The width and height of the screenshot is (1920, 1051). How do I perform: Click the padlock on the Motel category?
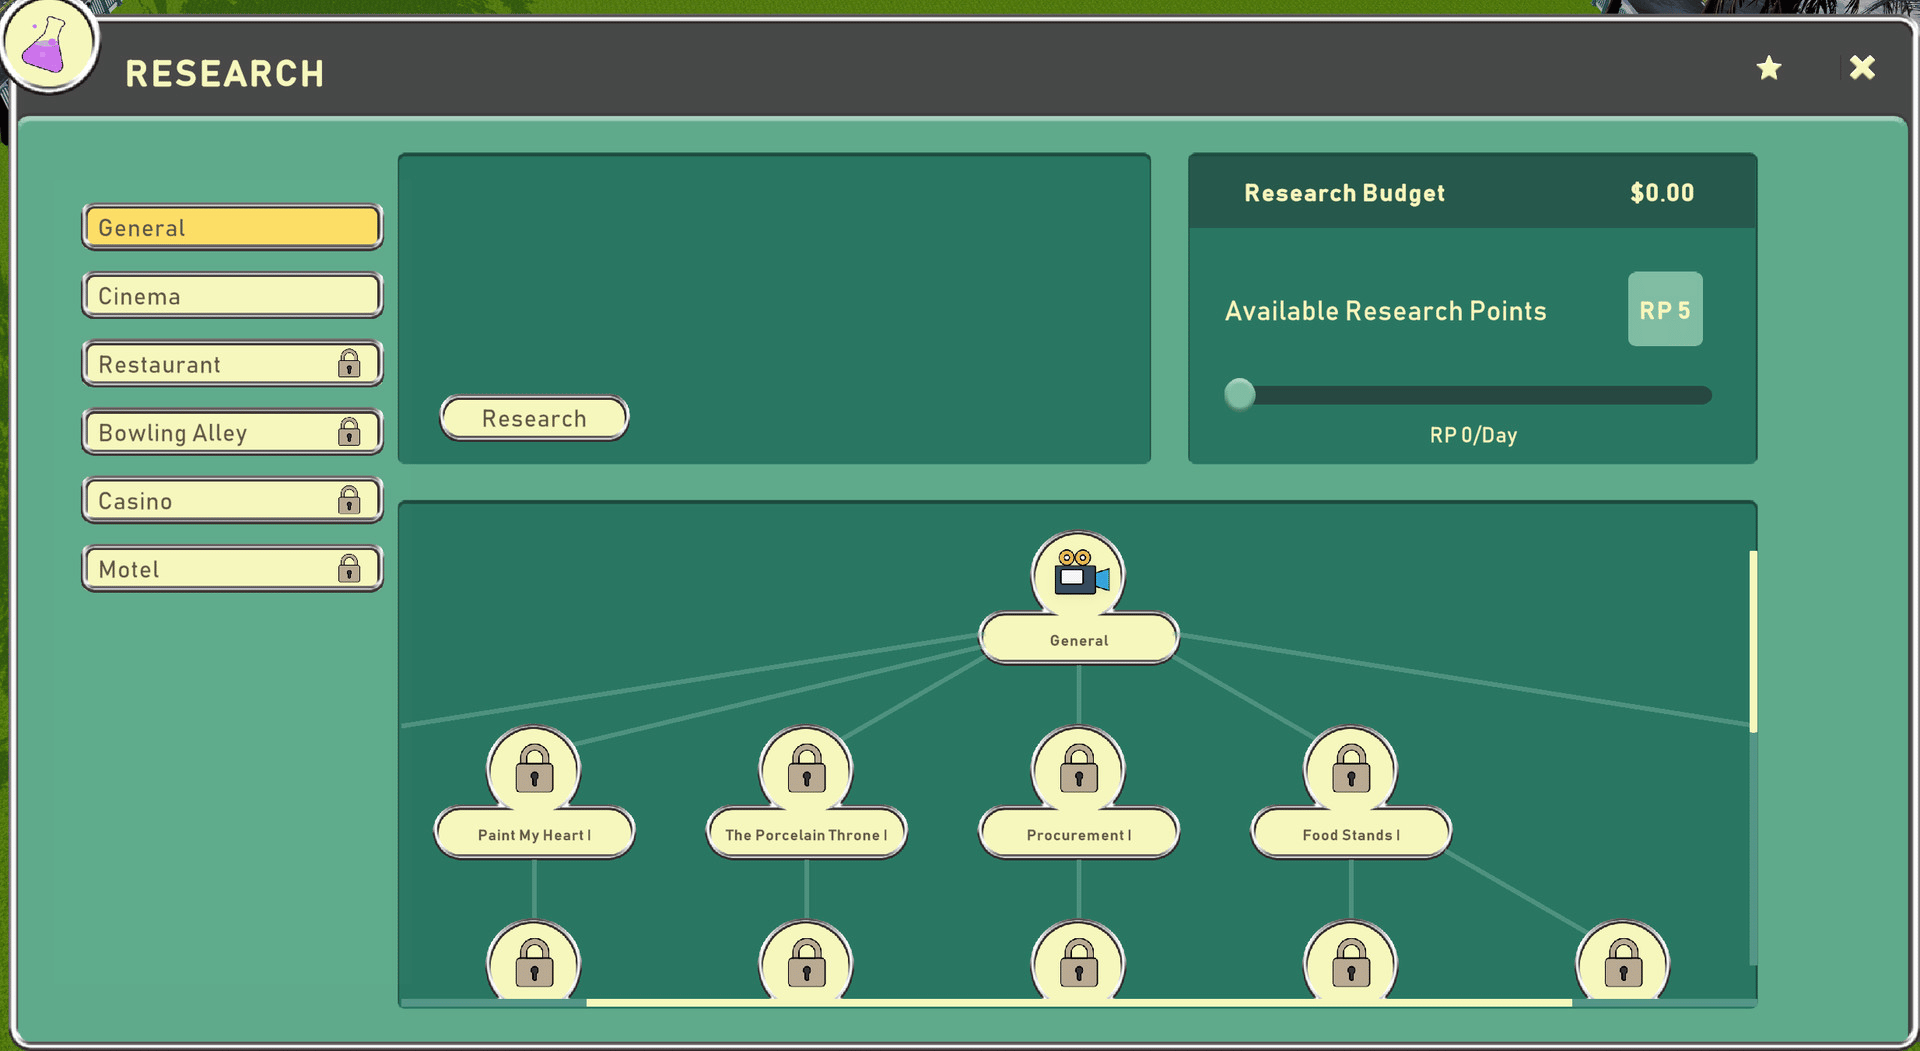(x=349, y=569)
